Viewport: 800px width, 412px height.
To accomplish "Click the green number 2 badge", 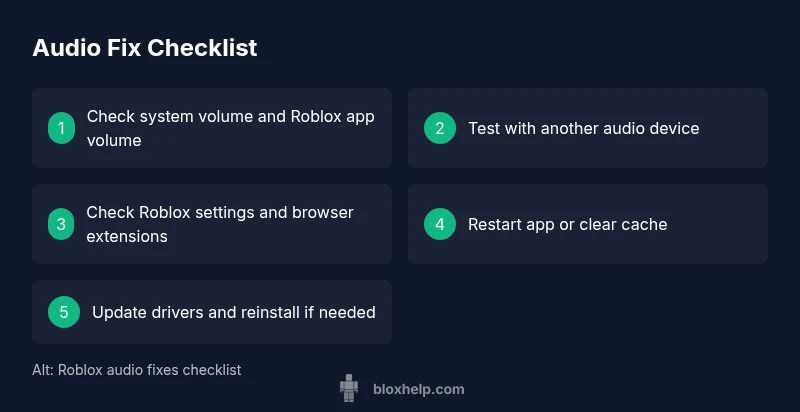I will [x=439, y=128].
